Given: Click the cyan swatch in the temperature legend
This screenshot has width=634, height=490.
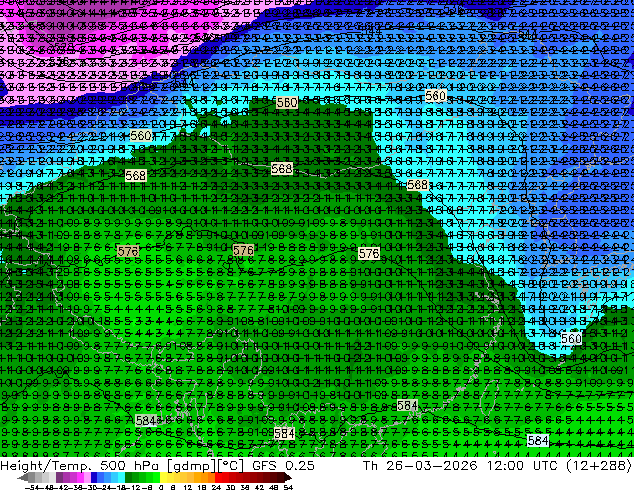Looking at the screenshot, I should pyautogui.click(x=121, y=477).
